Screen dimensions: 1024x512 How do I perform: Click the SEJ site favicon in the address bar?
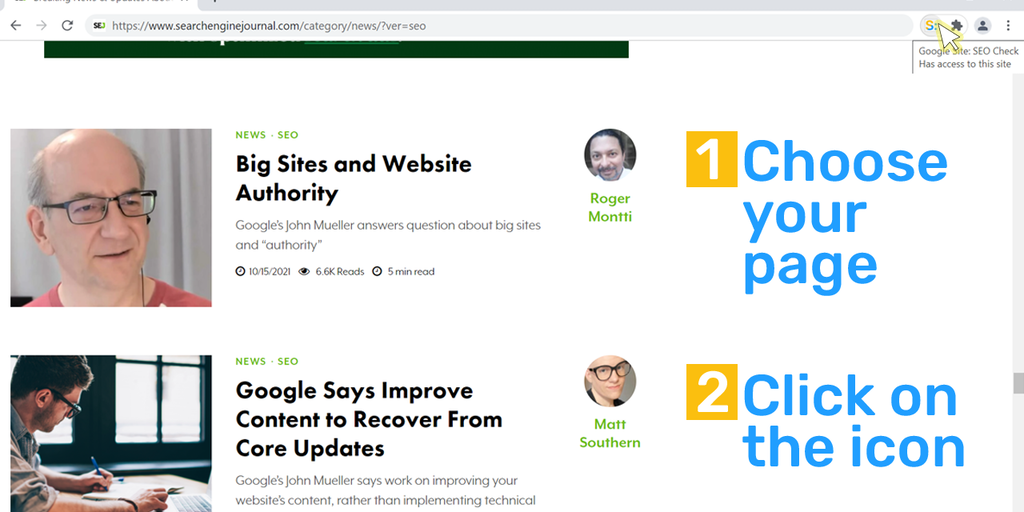tap(99, 26)
